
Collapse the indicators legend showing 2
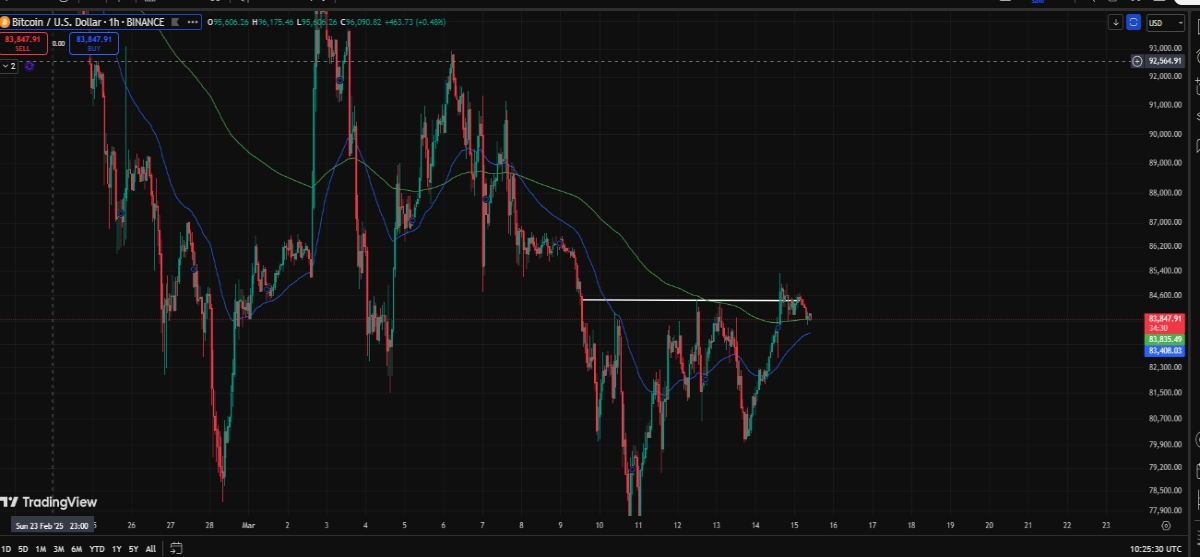[x=10, y=65]
